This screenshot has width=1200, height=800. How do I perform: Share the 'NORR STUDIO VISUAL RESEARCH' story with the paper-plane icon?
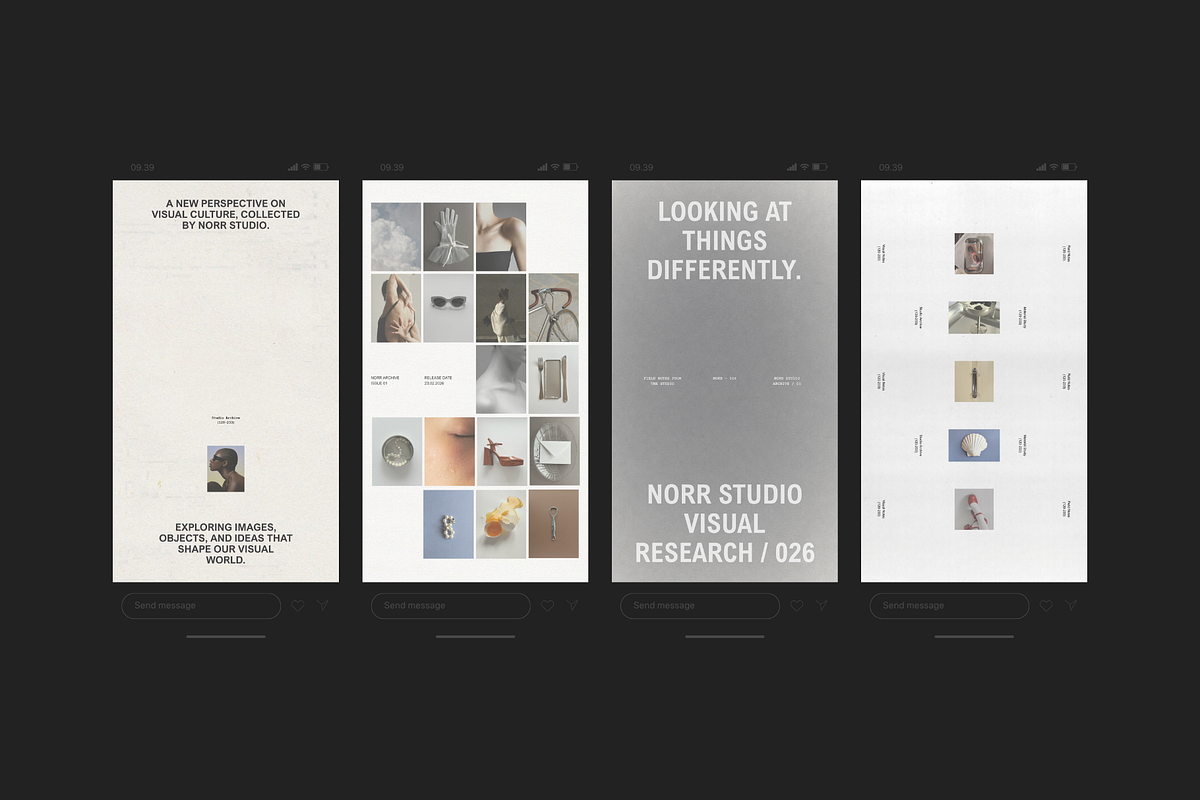click(821, 605)
